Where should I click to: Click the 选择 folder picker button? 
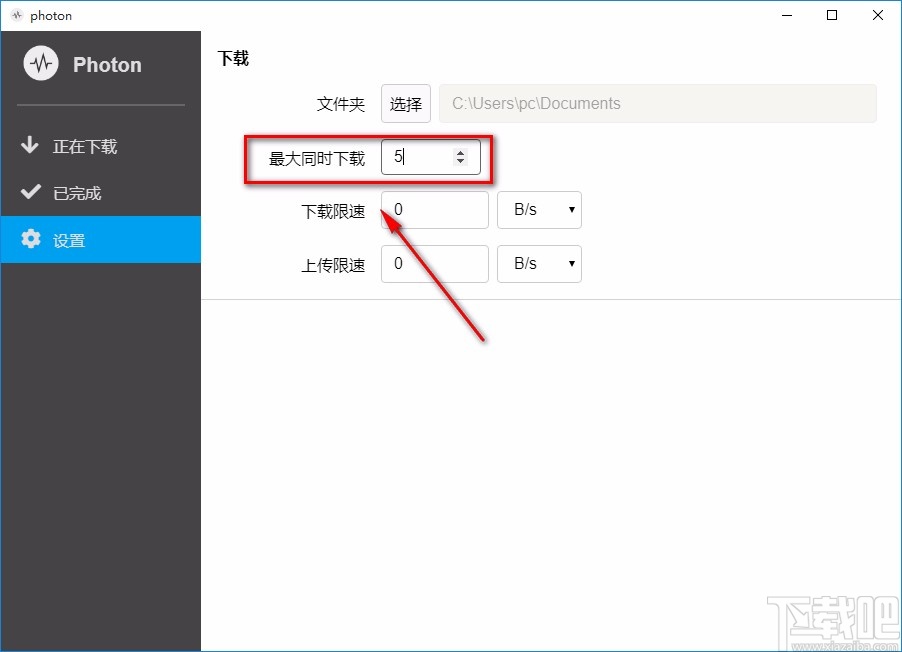click(x=405, y=103)
